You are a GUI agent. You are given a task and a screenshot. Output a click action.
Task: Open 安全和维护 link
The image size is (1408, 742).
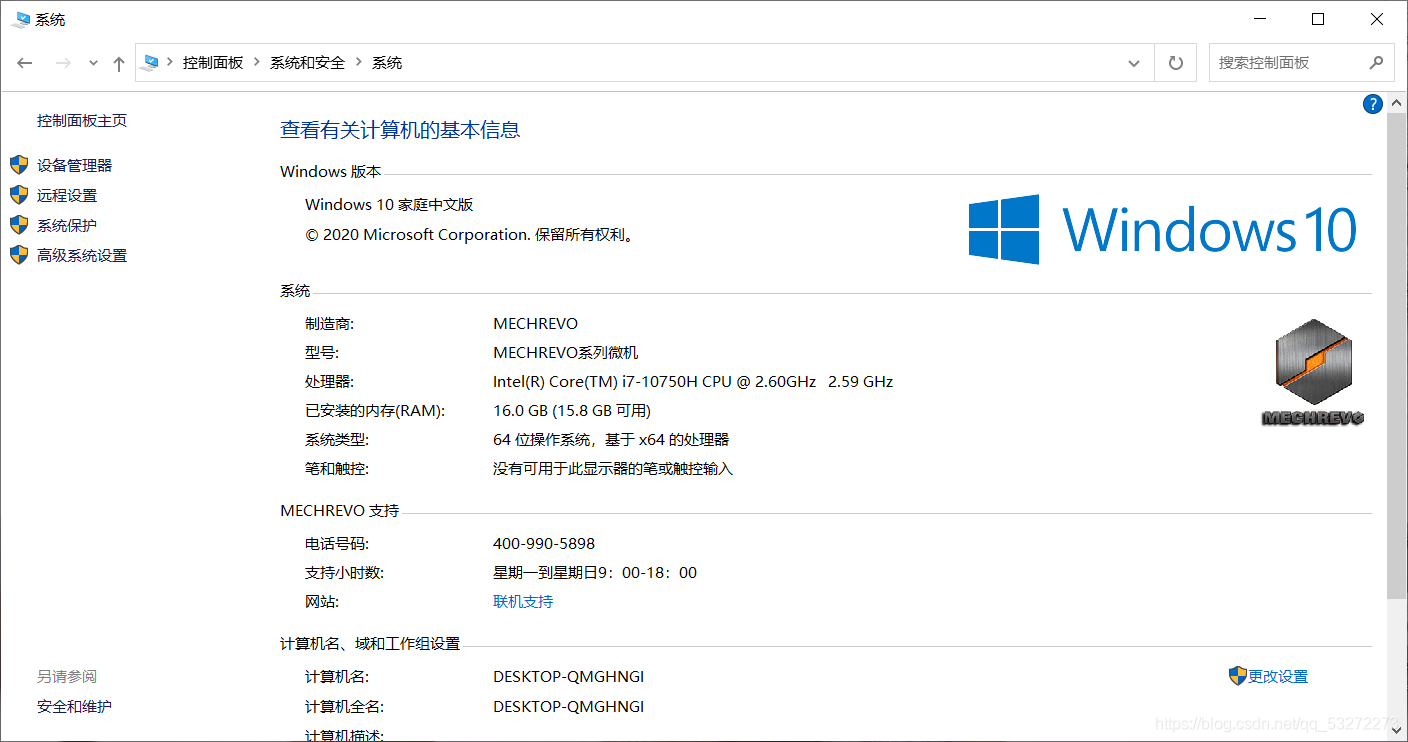[x=75, y=707]
